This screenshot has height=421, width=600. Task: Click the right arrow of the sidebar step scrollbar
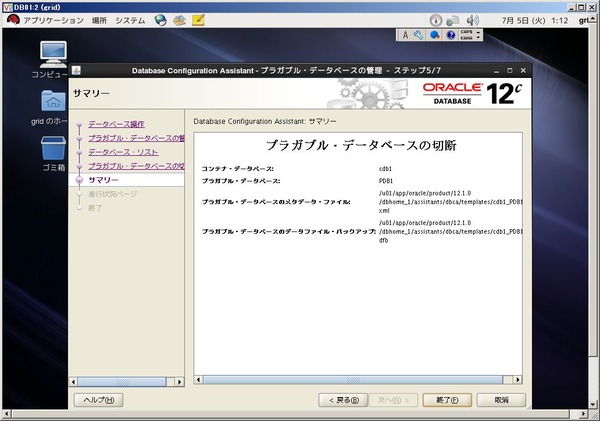(179, 382)
